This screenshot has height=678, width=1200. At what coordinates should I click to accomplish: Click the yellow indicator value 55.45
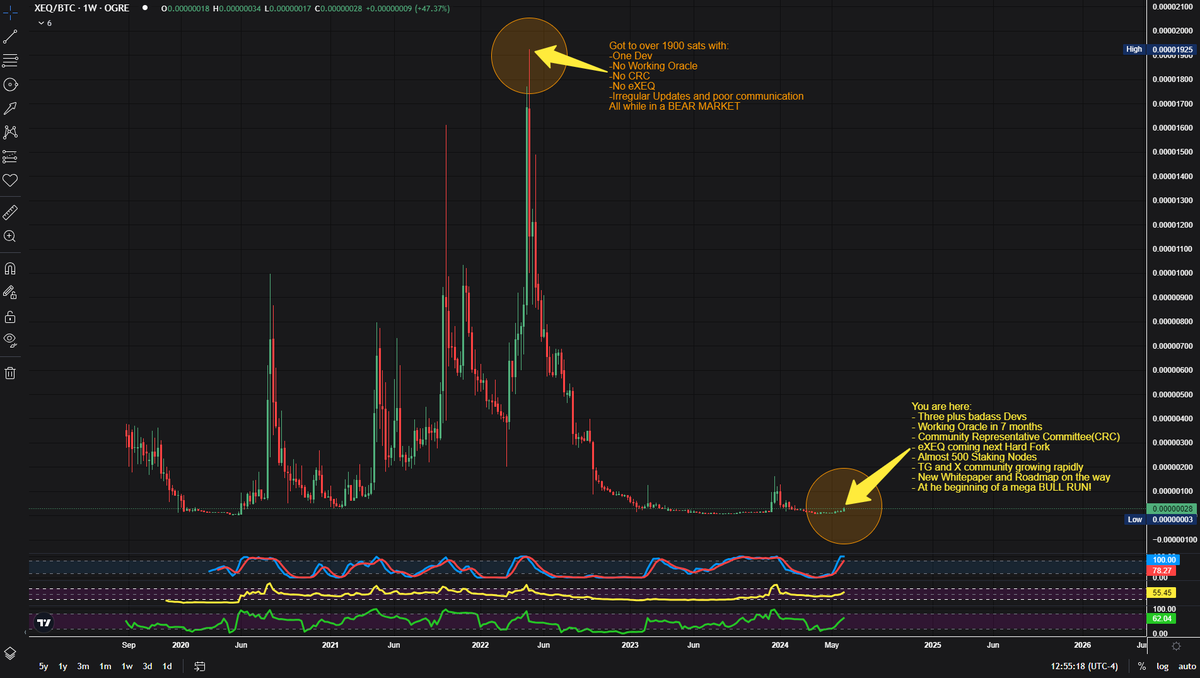1161,593
